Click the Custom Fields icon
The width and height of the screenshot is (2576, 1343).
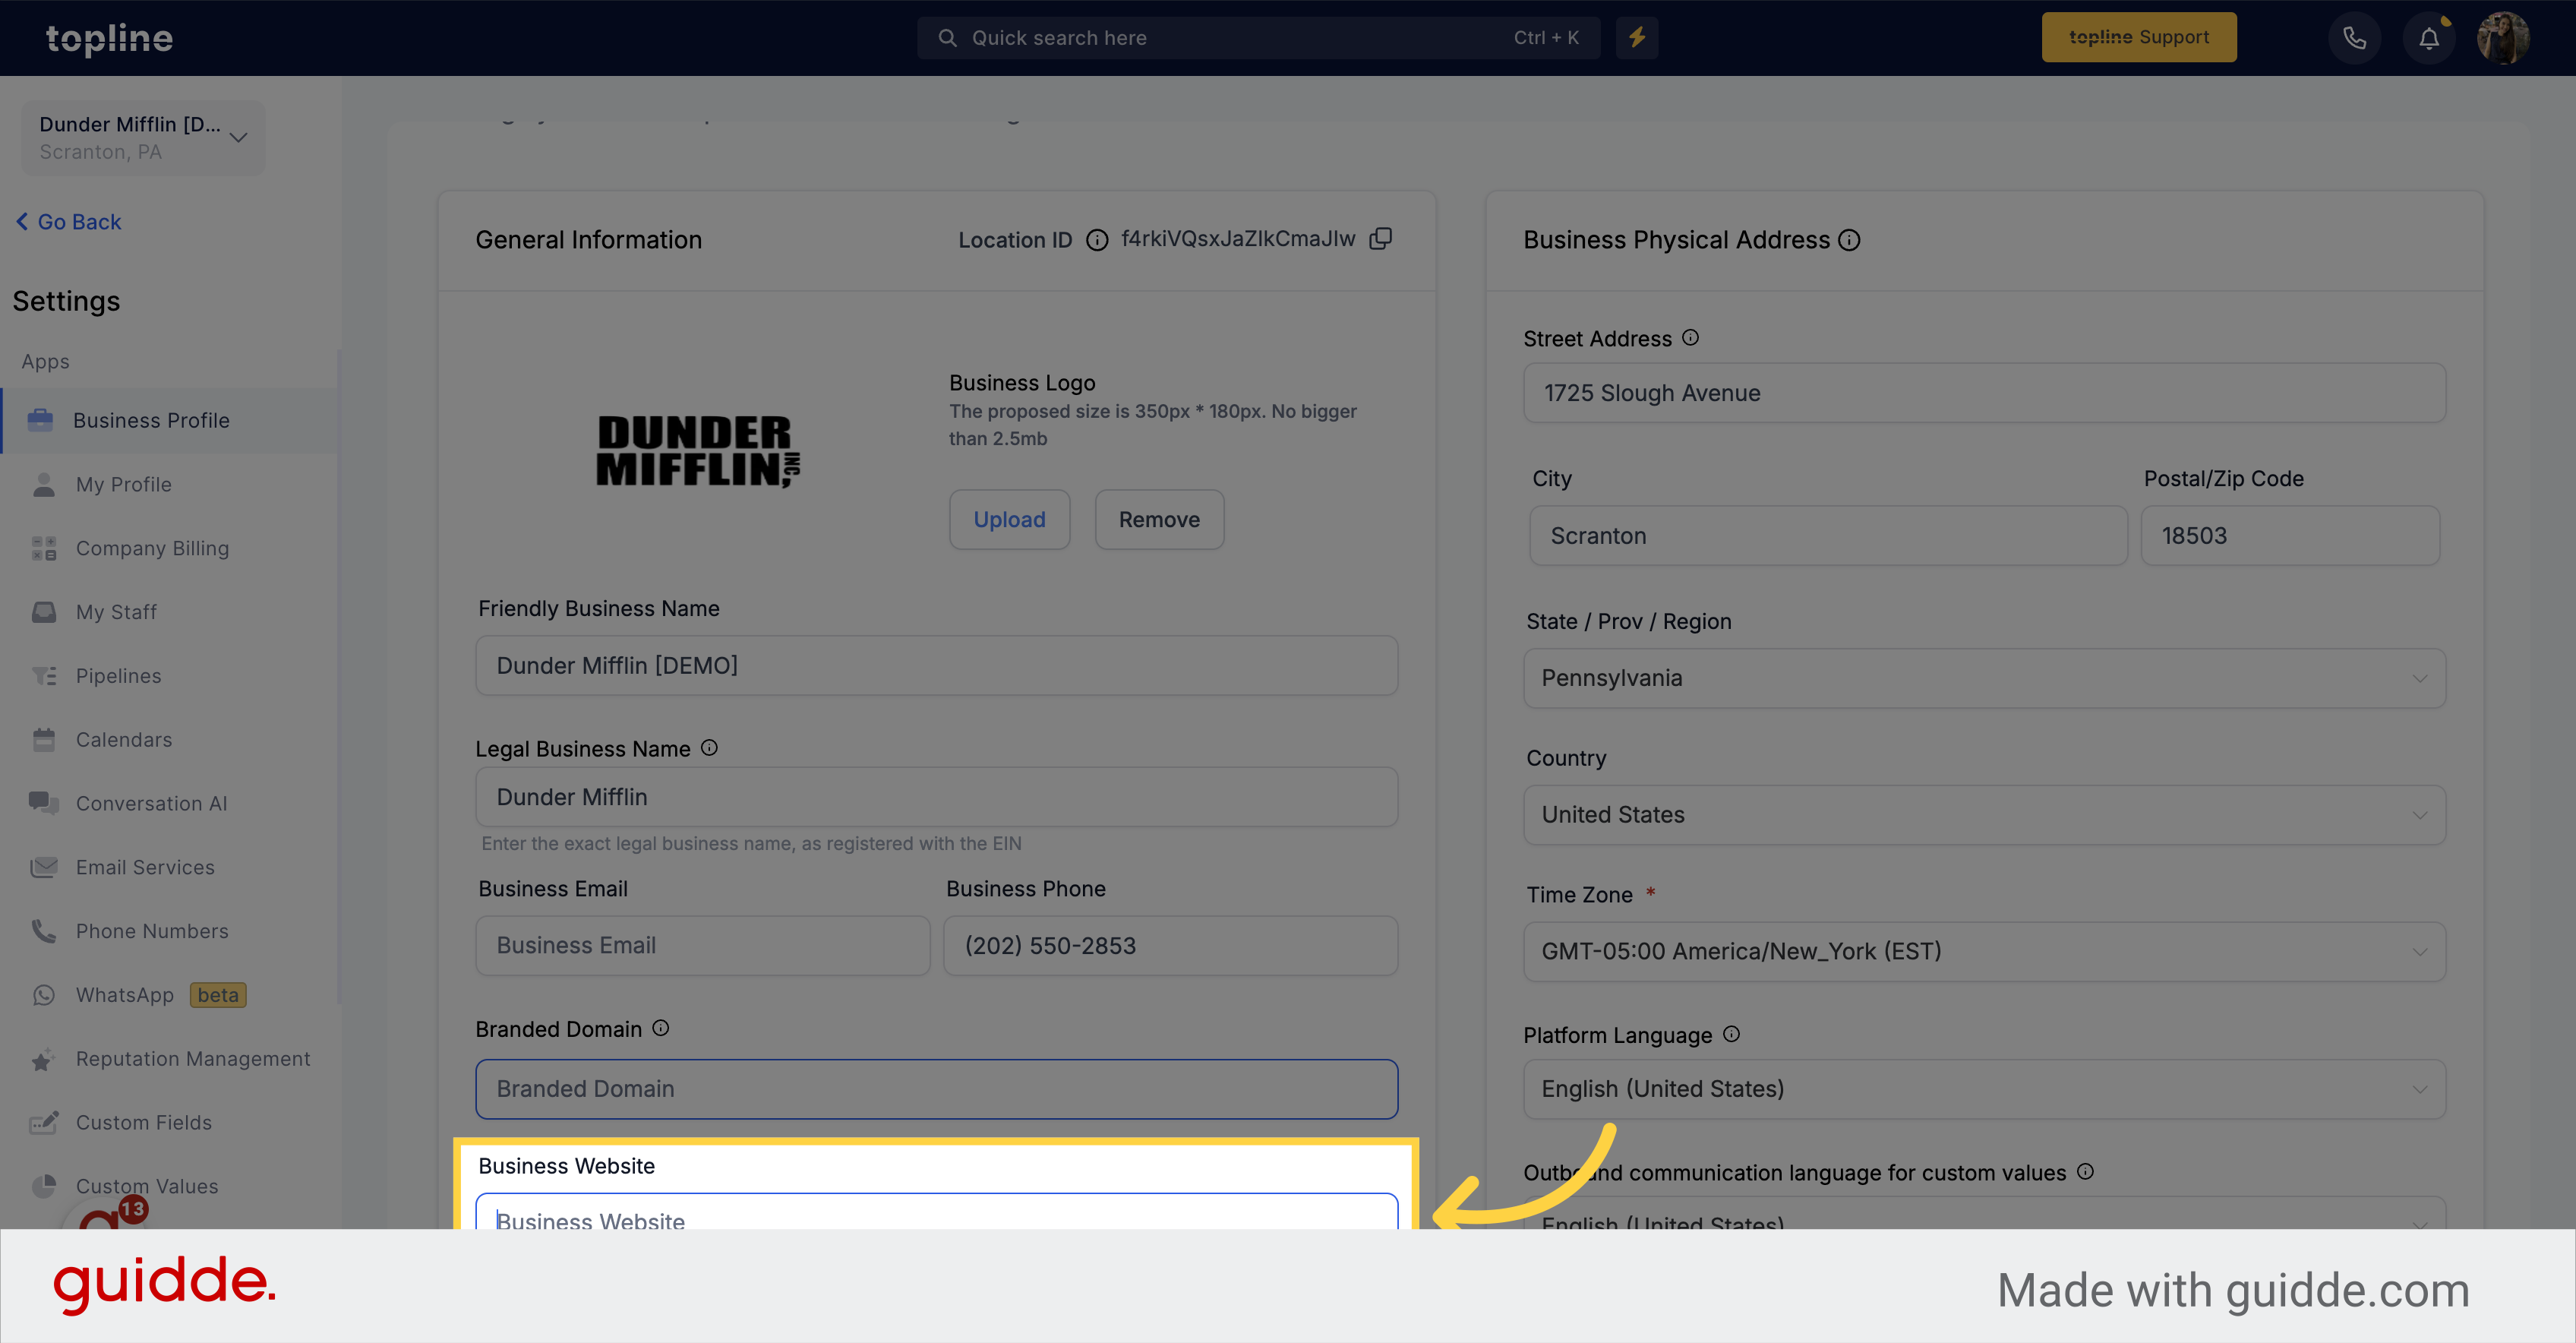point(44,1122)
